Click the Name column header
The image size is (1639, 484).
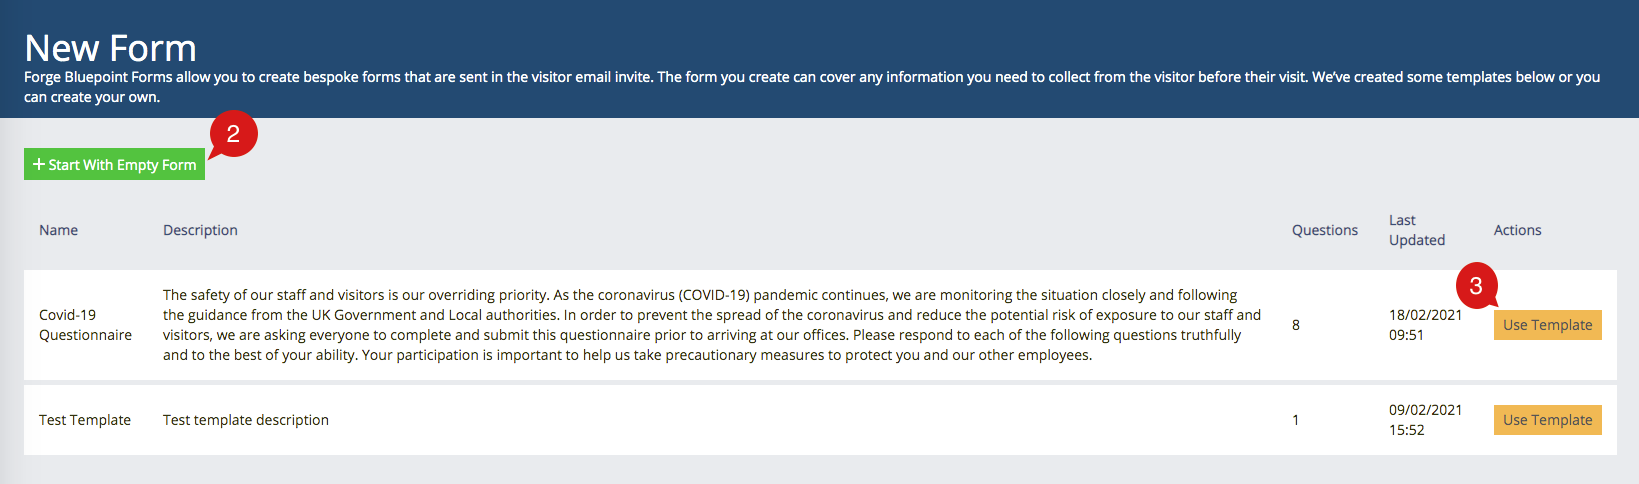(58, 230)
